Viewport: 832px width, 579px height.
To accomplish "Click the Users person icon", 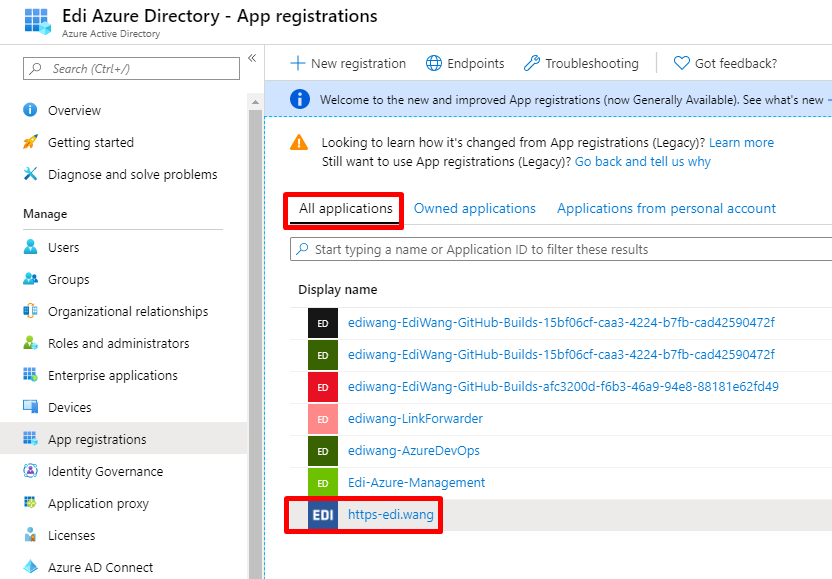I will pos(30,247).
